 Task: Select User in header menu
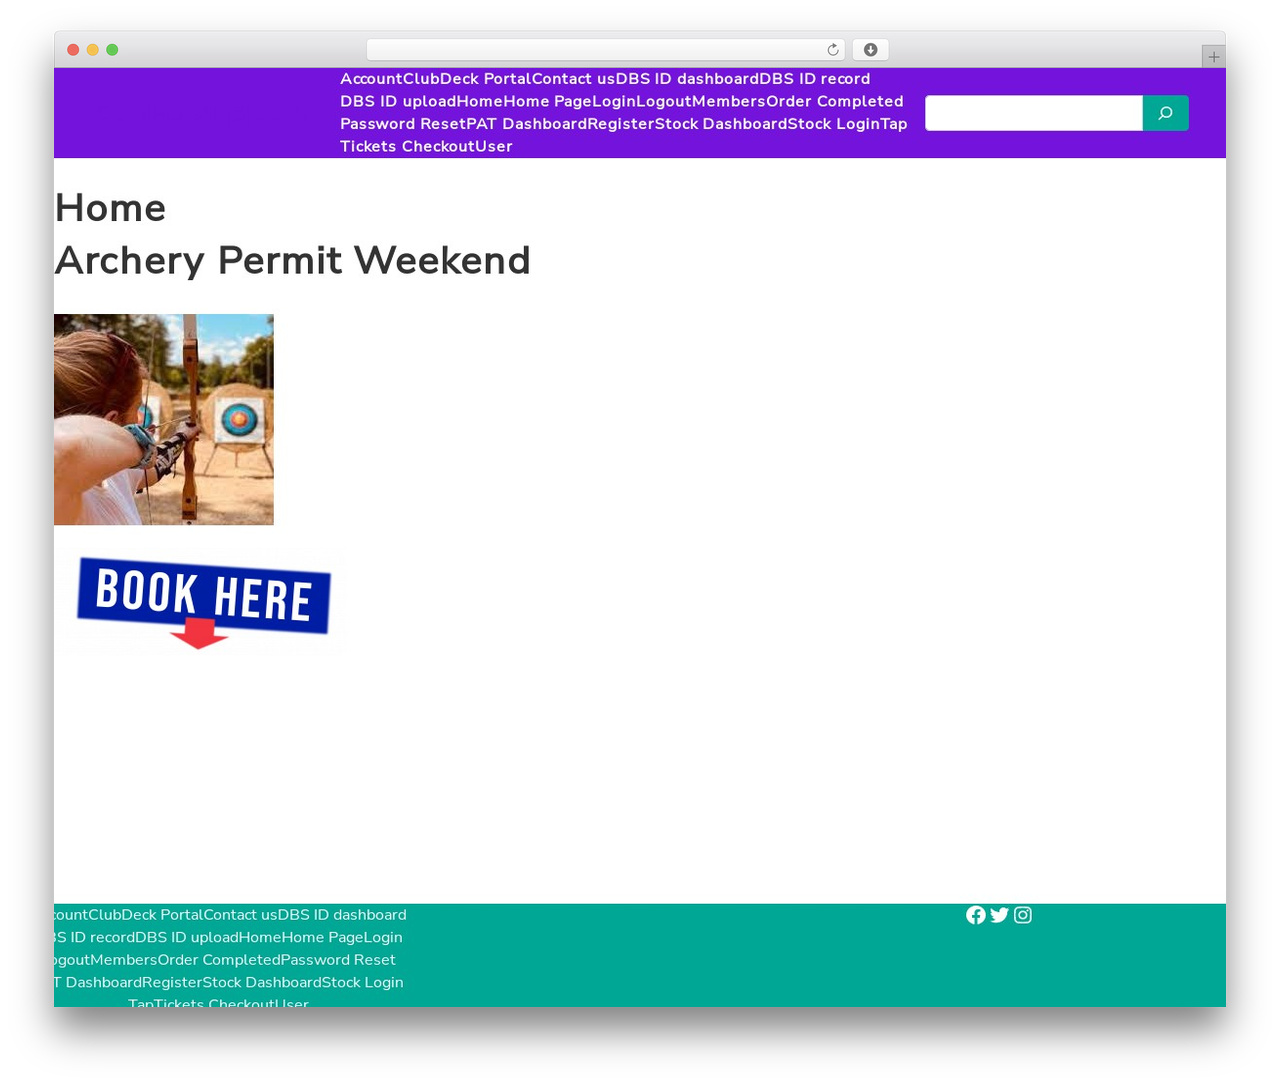click(494, 146)
